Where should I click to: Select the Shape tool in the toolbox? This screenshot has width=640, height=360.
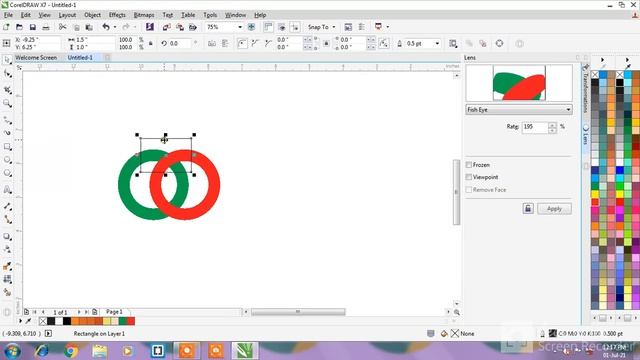tap(7, 74)
